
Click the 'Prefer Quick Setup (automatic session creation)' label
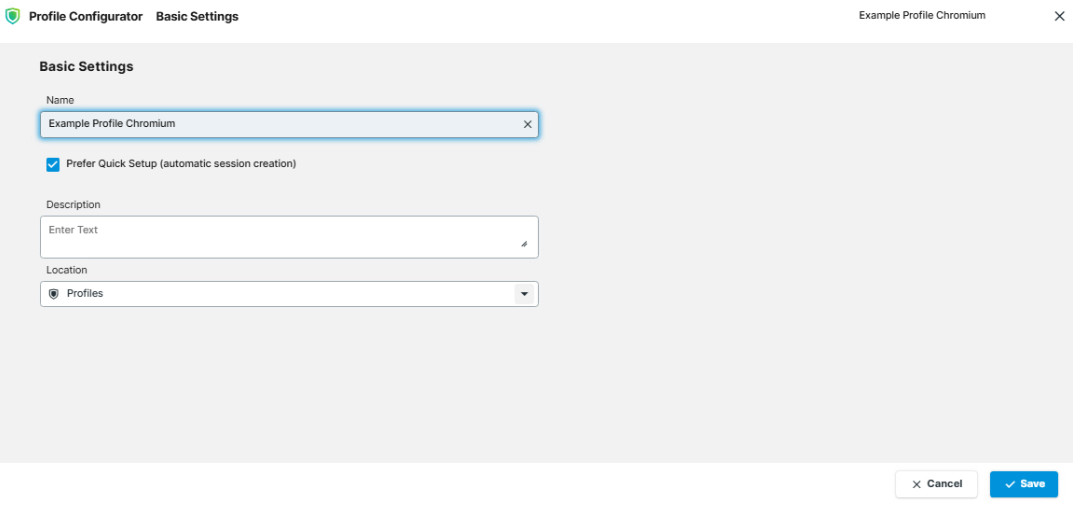181,164
